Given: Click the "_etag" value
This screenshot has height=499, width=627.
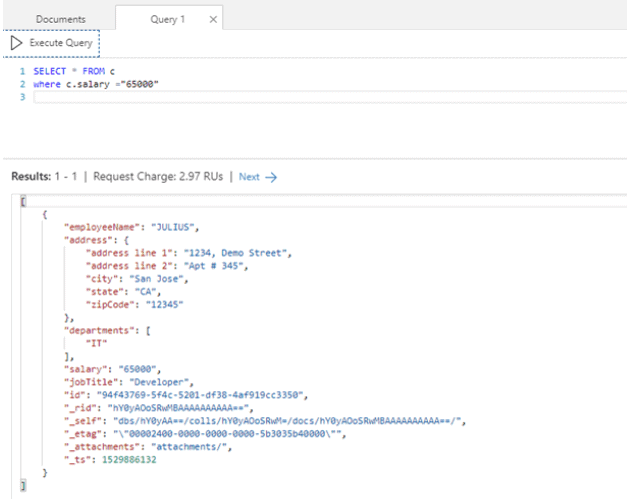Looking at the screenshot, I should click(228, 434).
